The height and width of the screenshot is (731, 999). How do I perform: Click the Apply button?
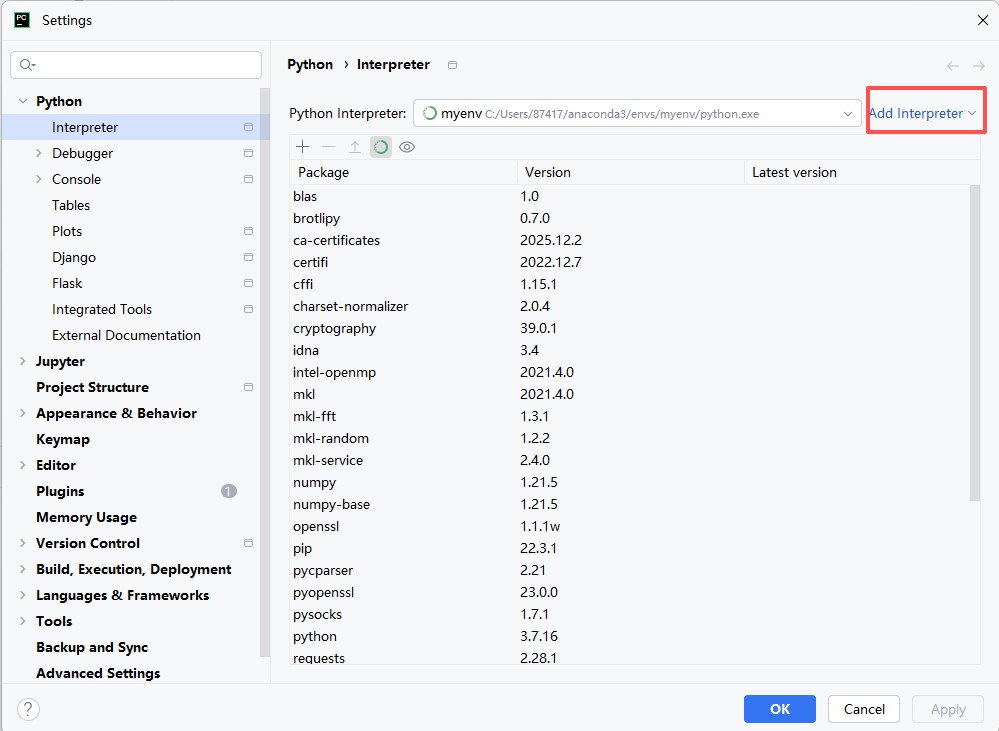(947, 709)
